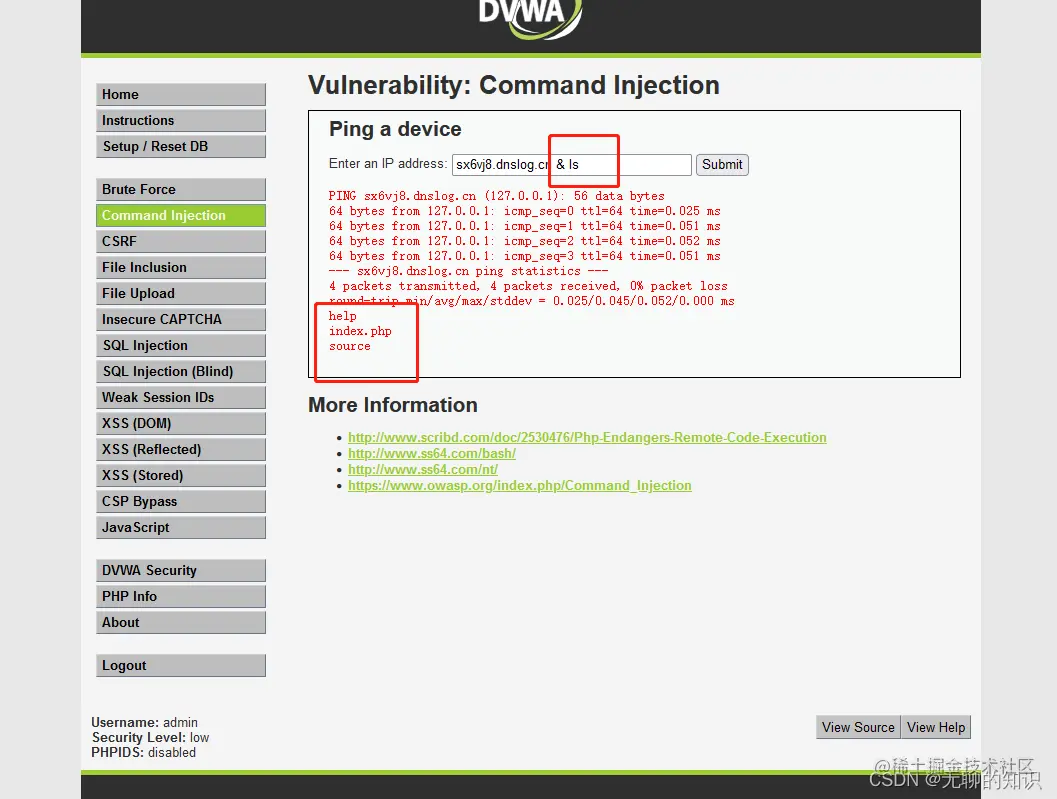Click the 'PING sx6vj8.dnslog.cn' output line
1057x799 pixels.
[x=497, y=196]
